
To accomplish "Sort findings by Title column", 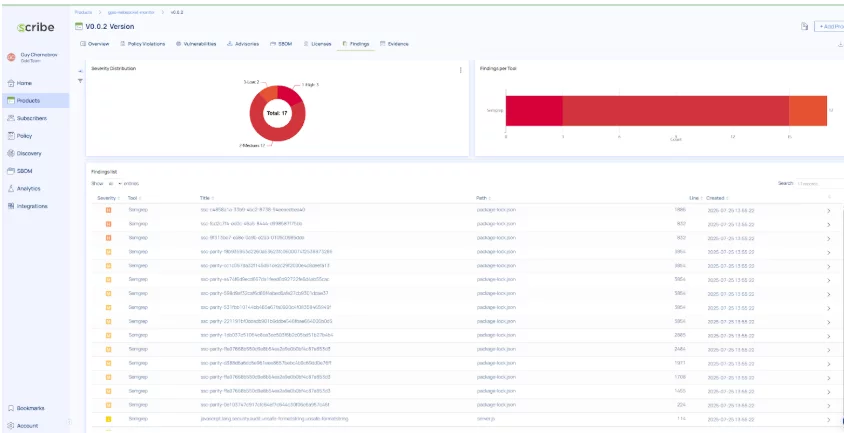I will click(207, 198).
